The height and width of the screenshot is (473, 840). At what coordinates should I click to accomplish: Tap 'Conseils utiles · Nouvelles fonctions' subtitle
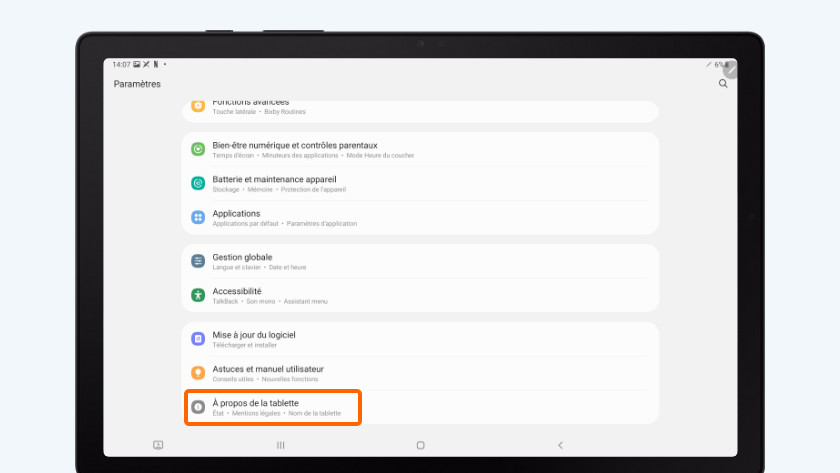[265, 379]
